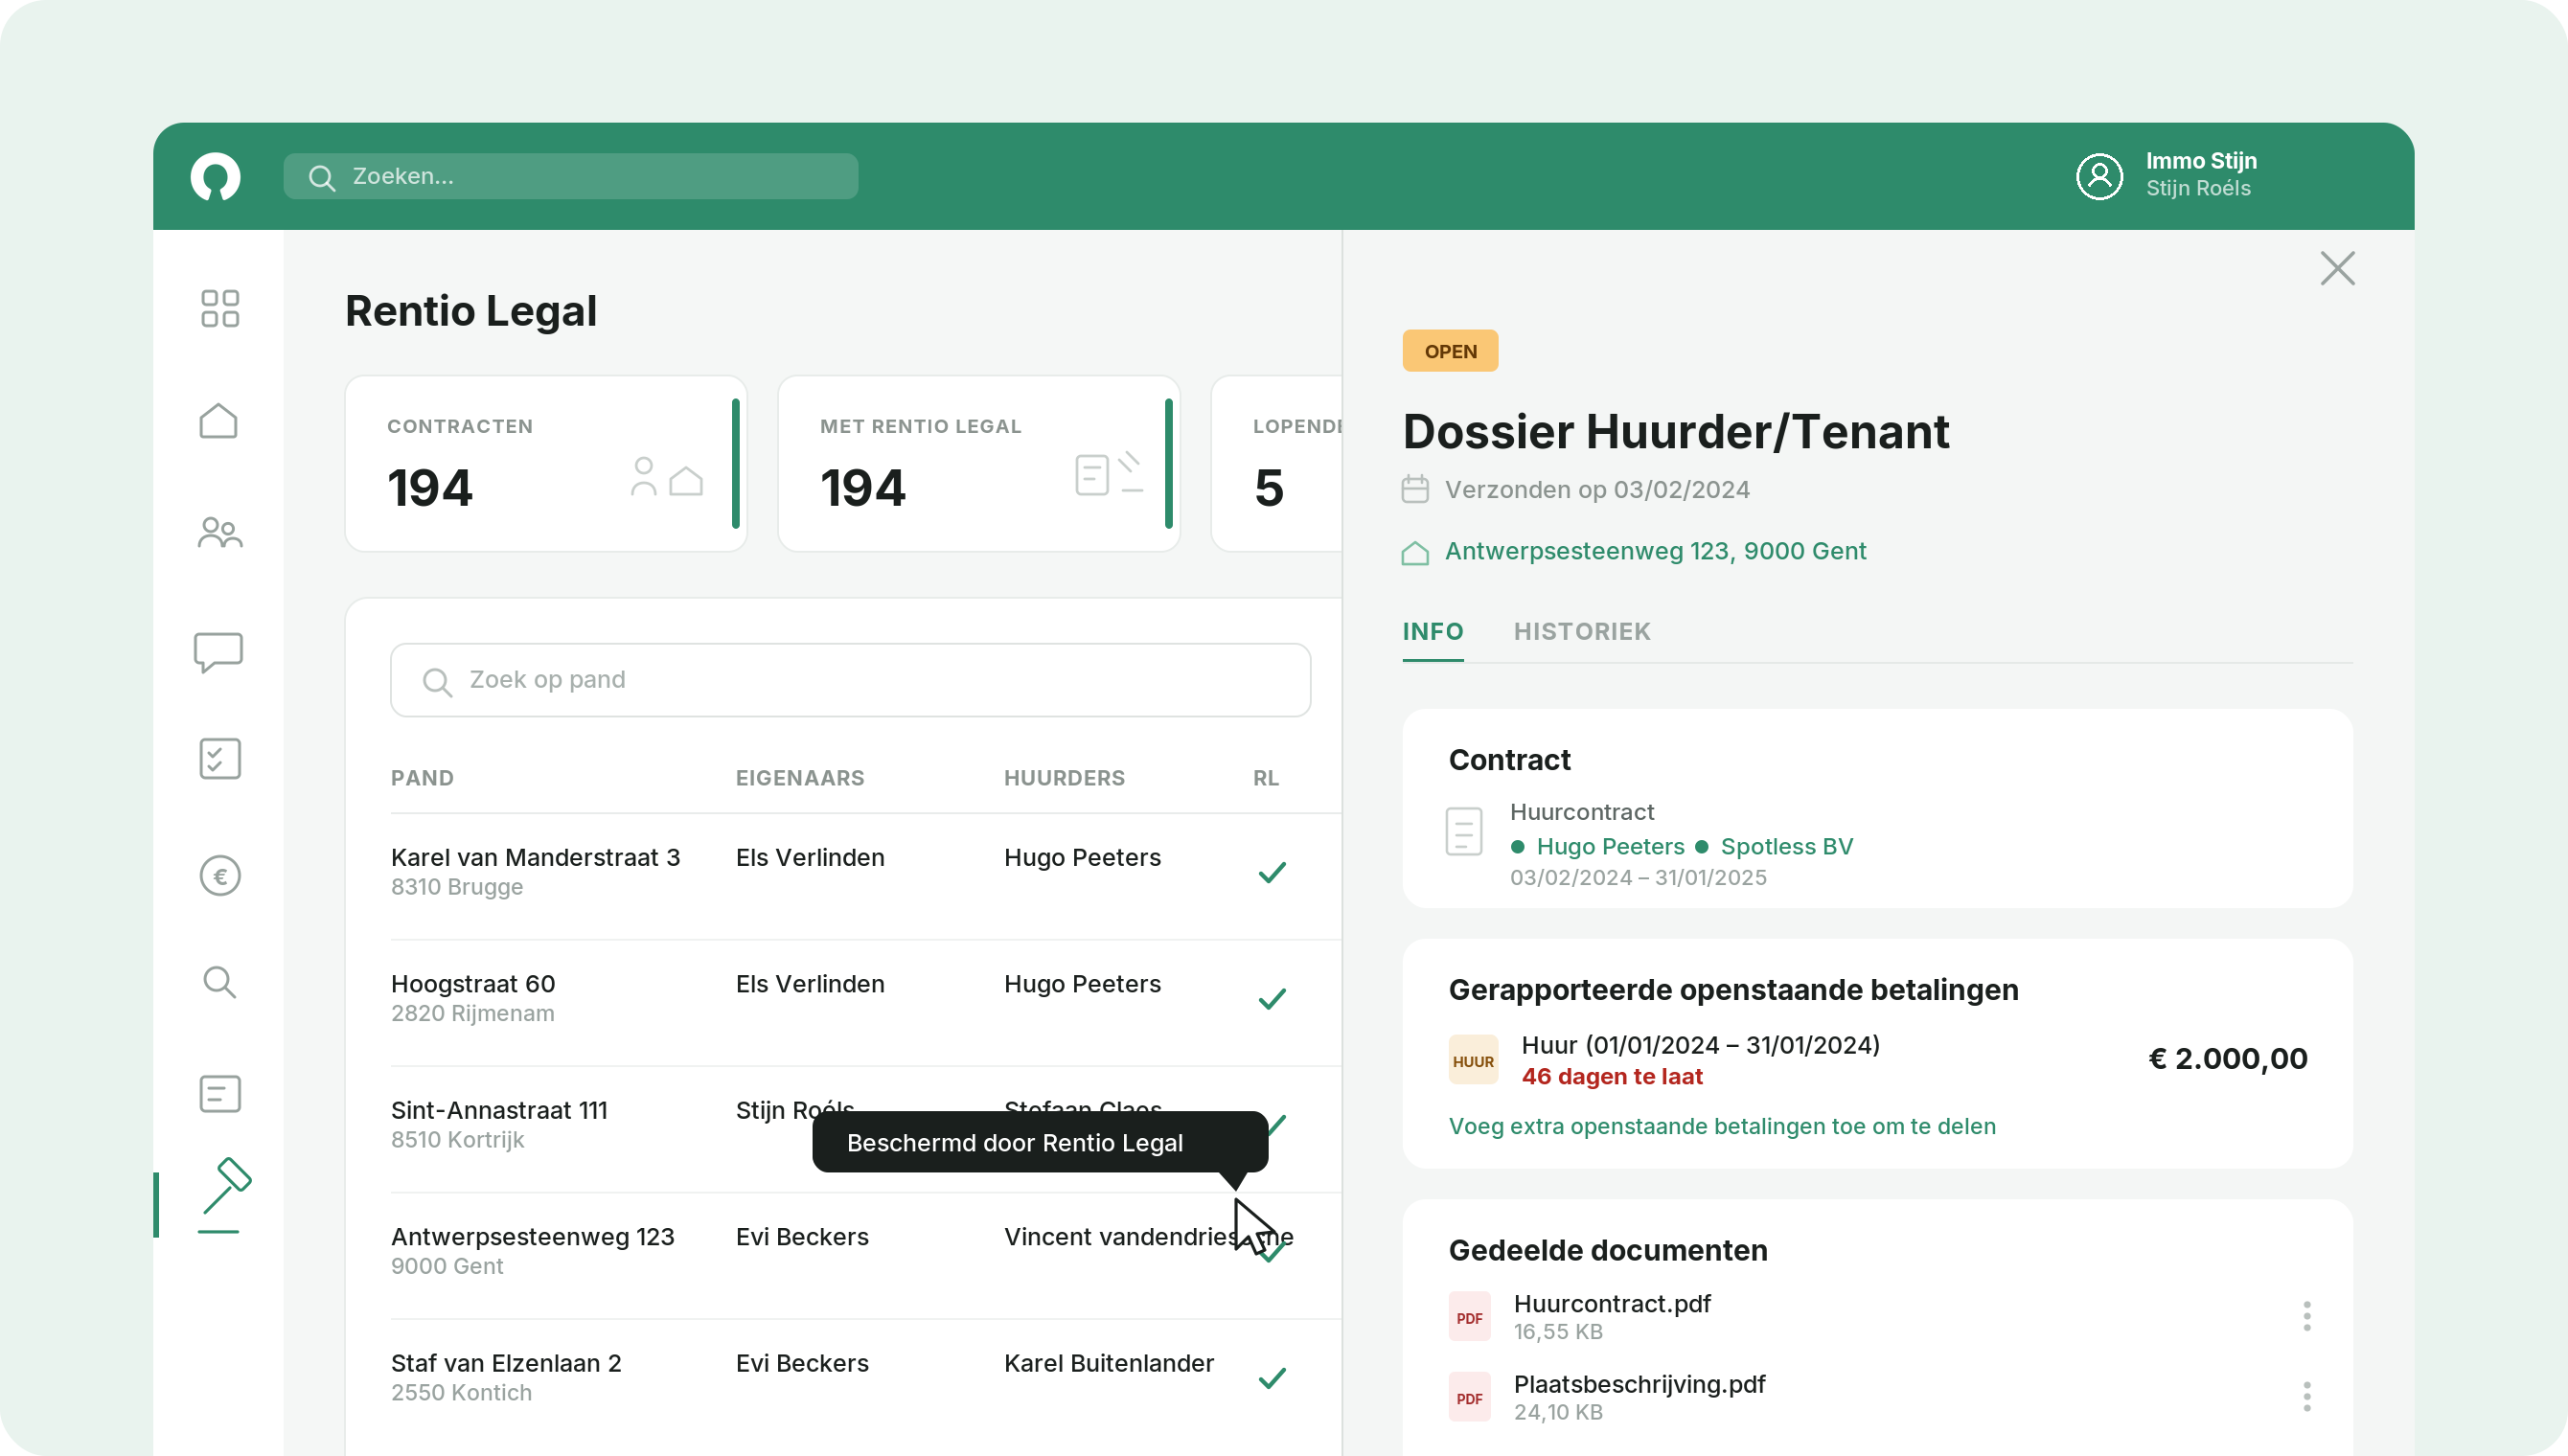Viewport: 2568px width, 1456px height.
Task: Click Evi Beckers in Antwerpsesteenweg 123 row
Action: coord(801,1236)
